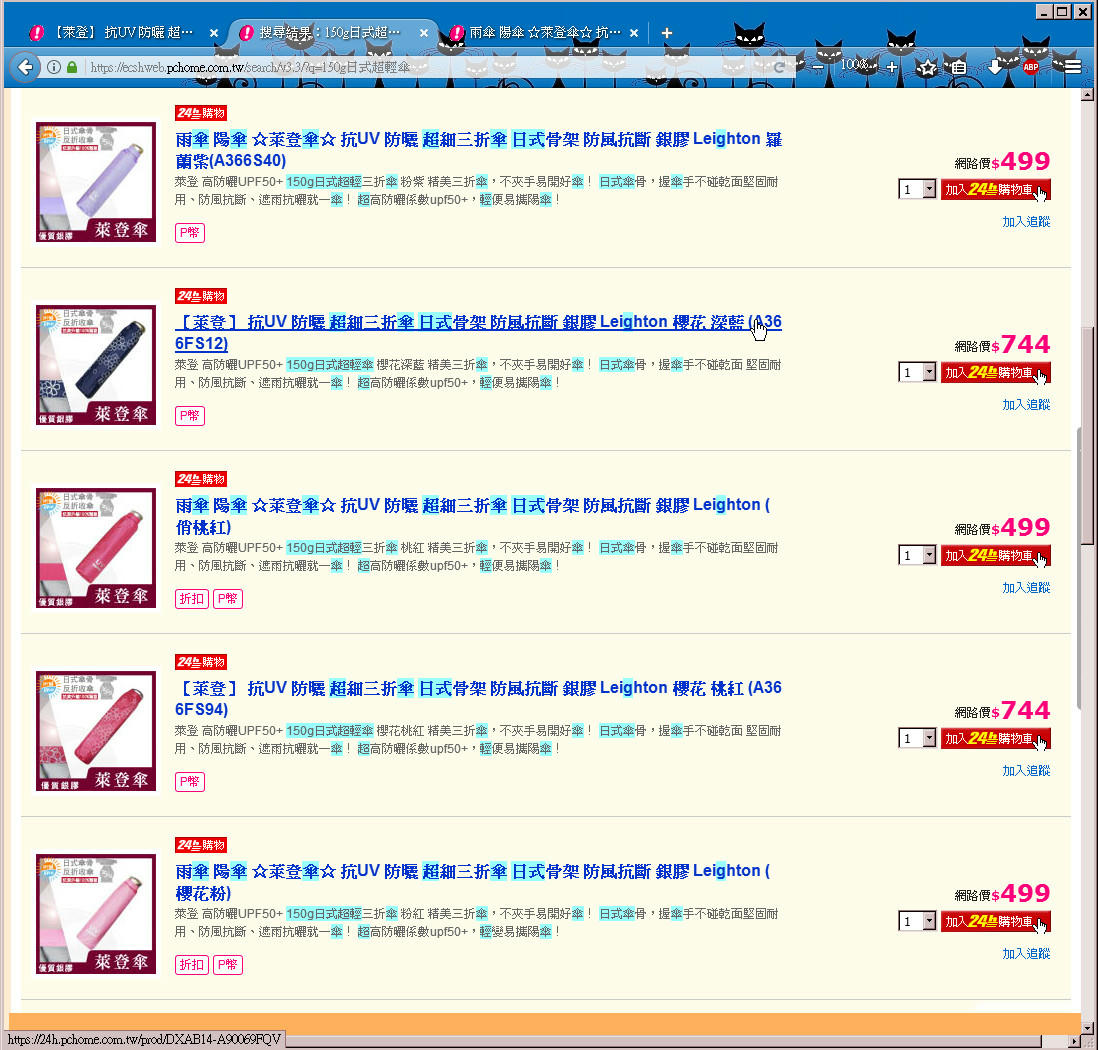1098x1050 pixels.
Task: Open the bookmarks list icon
Action: tap(959, 67)
